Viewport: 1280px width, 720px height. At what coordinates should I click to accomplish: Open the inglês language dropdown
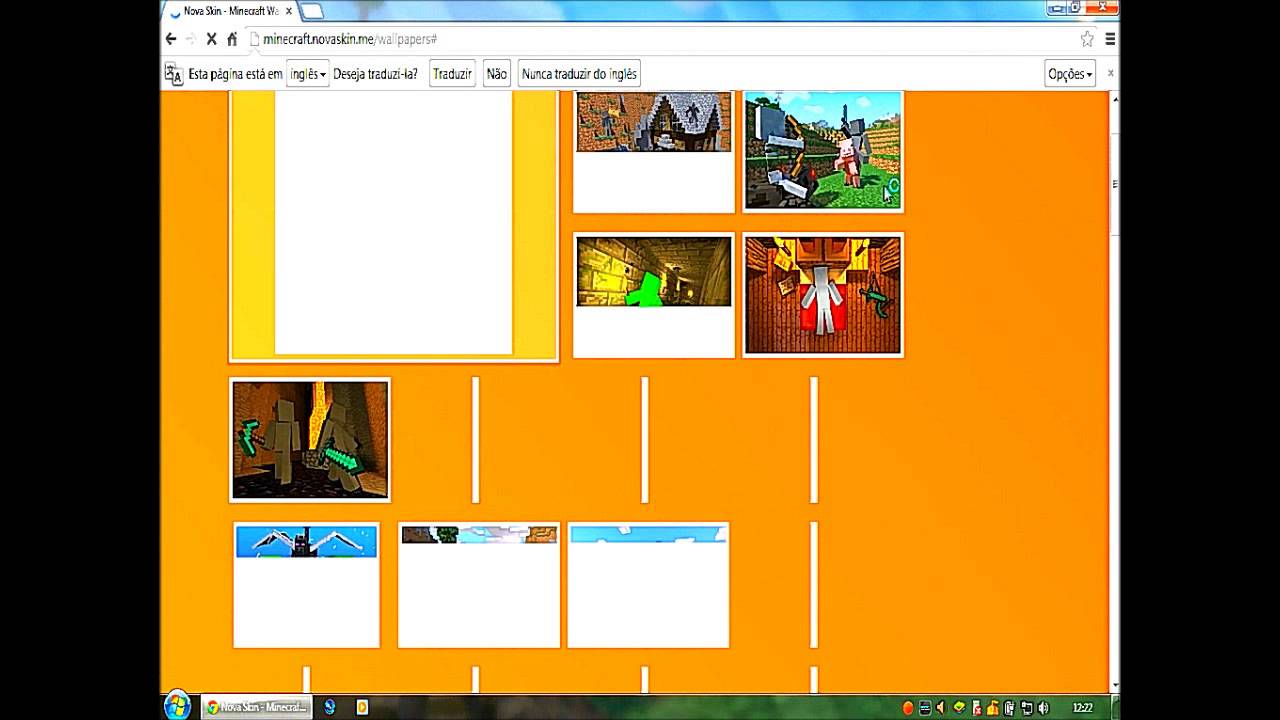tap(307, 74)
